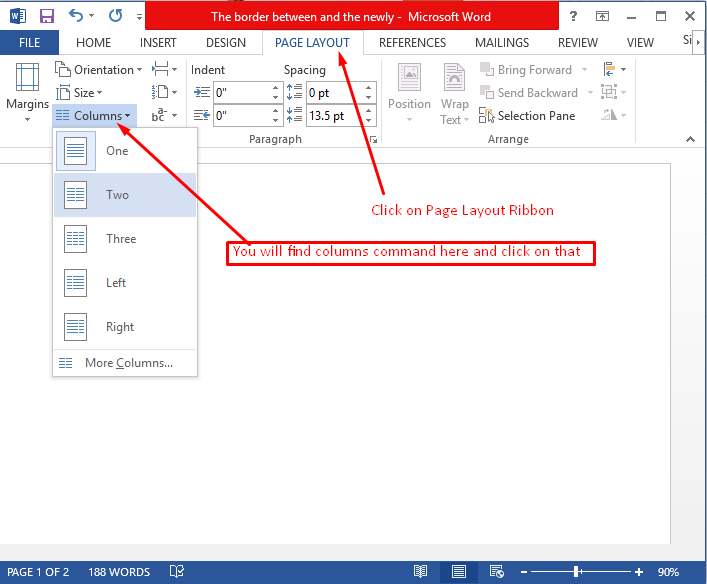Image resolution: width=707 pixels, height=584 pixels.
Task: Decrease Indent Right with down spinner
Action: coord(275,121)
